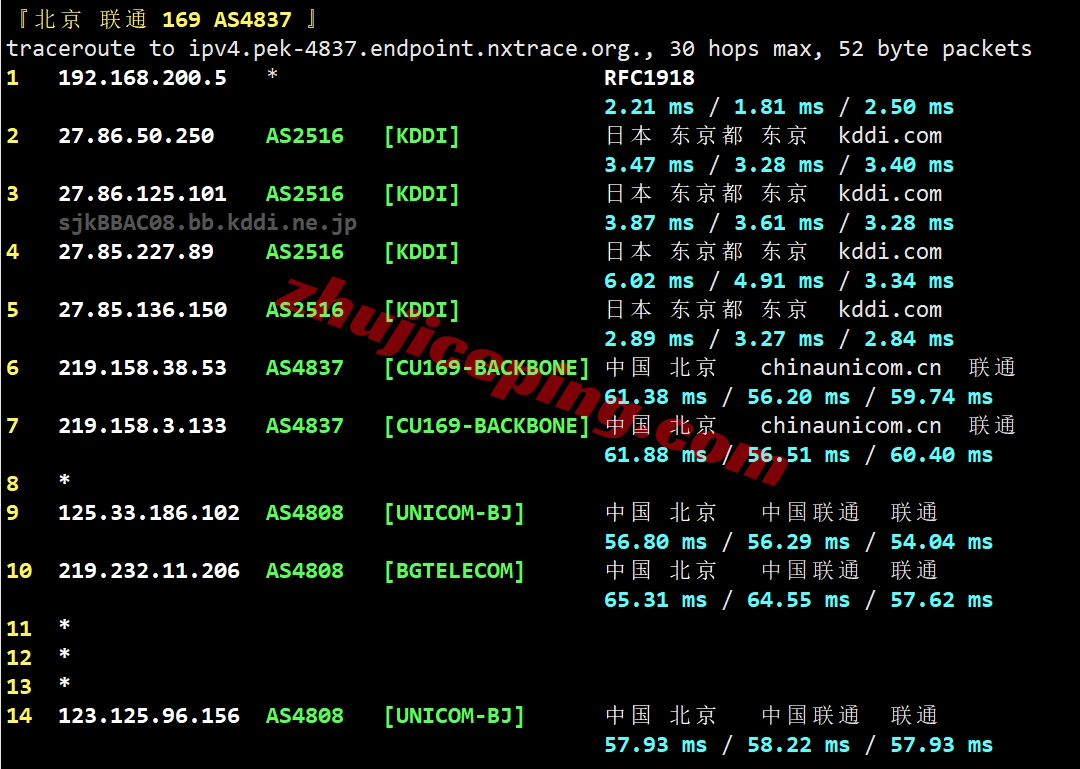Image resolution: width=1080 pixels, height=769 pixels.
Task: Click the IP address 27.85.227.89
Action: [136, 252]
